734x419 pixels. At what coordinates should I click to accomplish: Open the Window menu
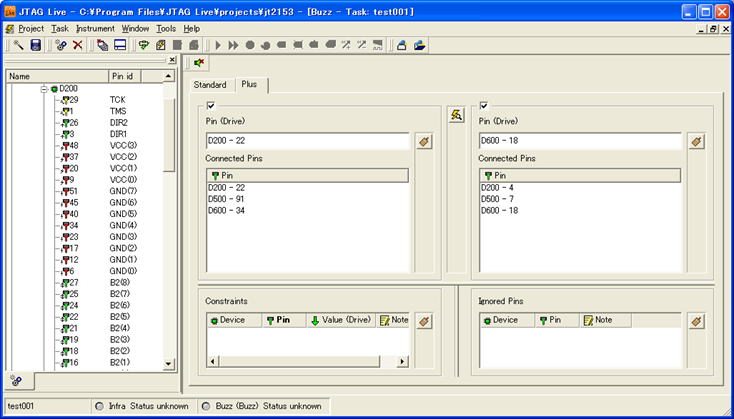tap(135, 29)
